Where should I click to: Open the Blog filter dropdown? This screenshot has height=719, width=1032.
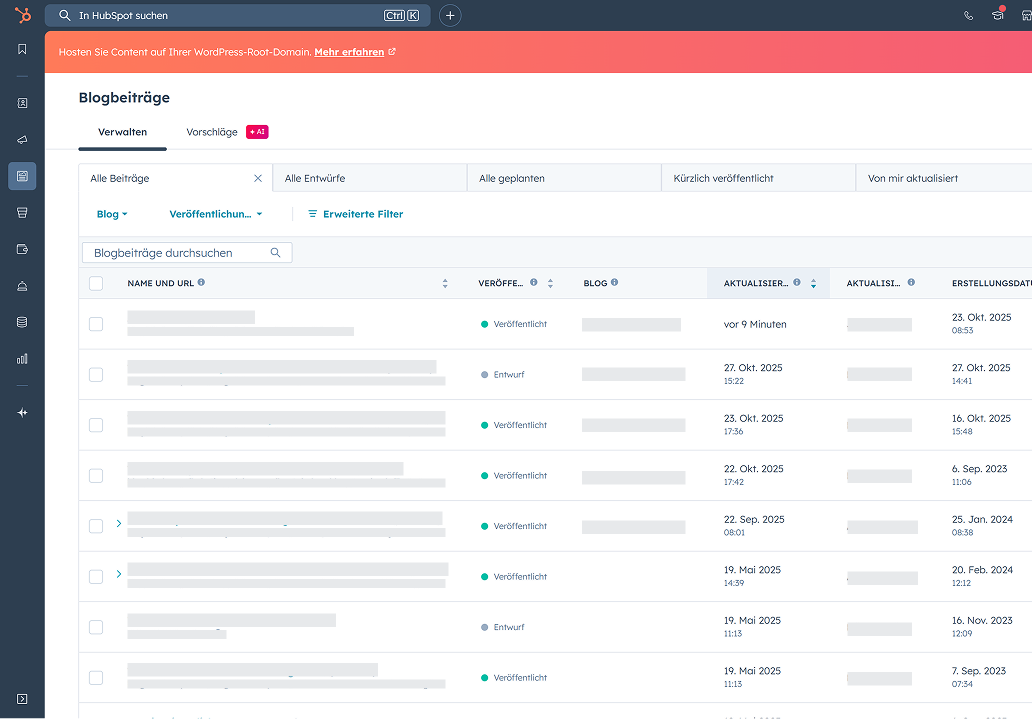point(112,214)
